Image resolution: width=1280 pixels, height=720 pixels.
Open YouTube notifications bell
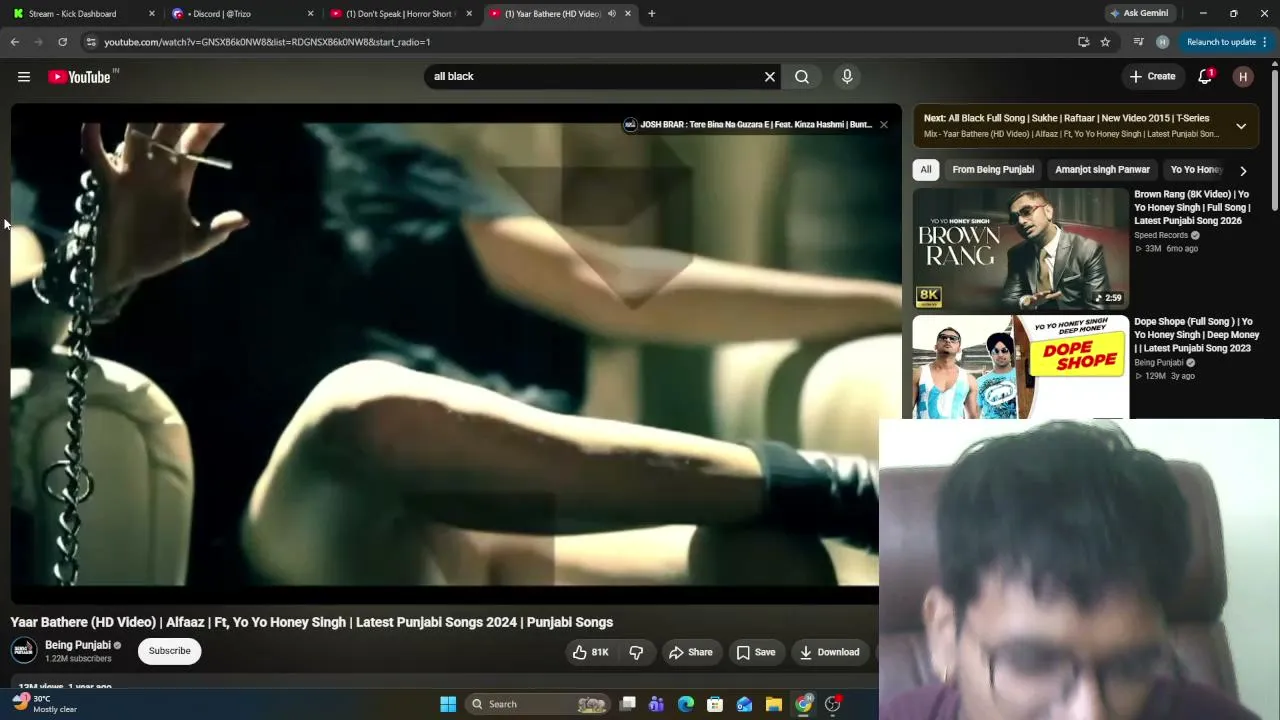point(1206,77)
